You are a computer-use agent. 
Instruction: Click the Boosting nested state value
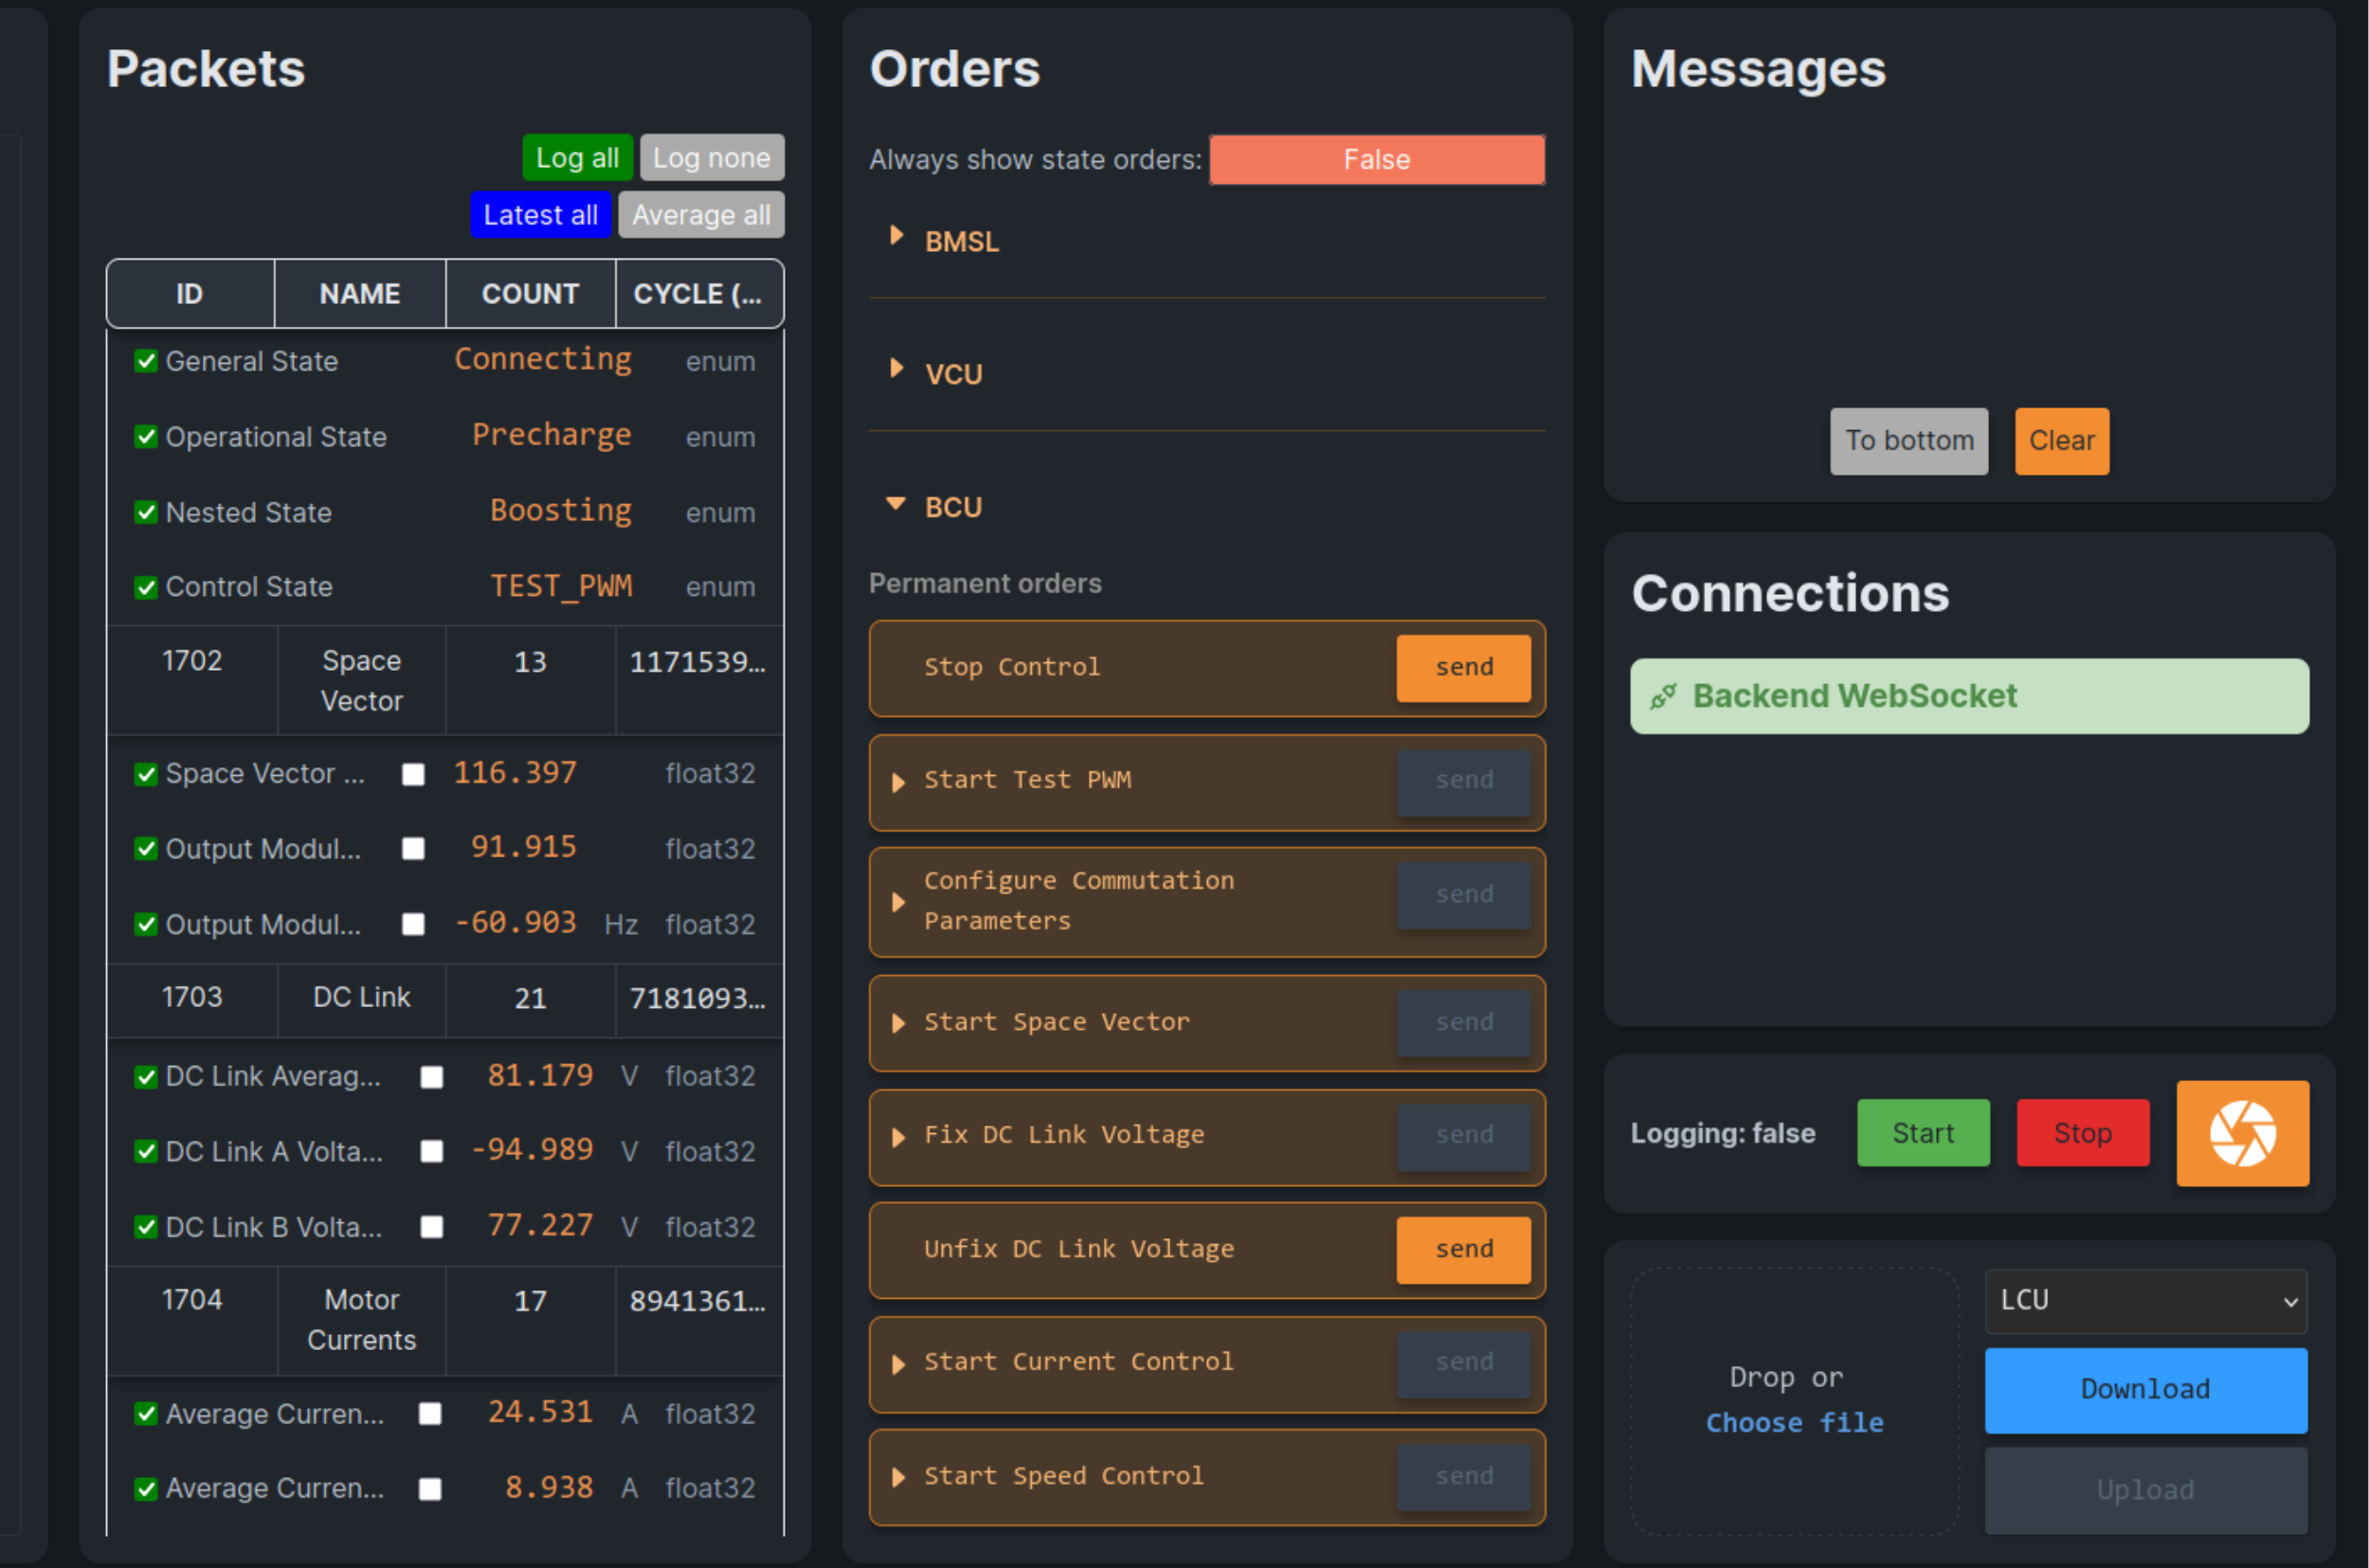561,511
